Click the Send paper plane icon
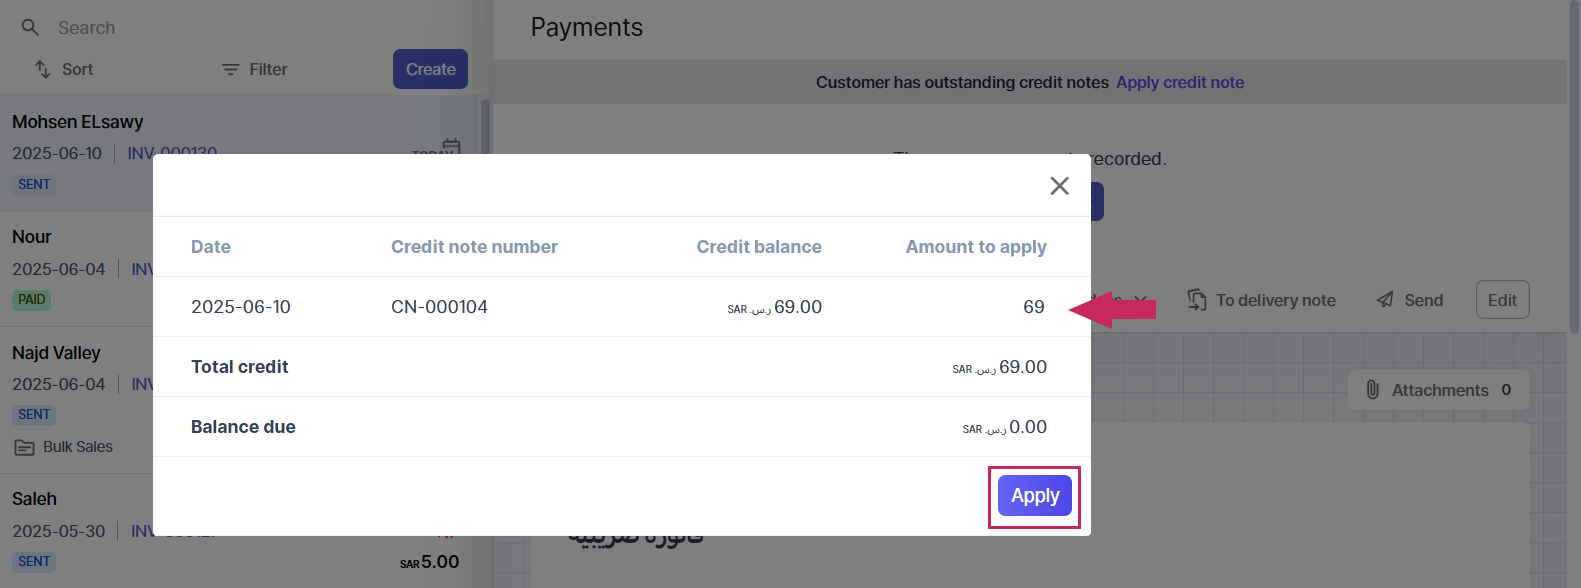Viewport: 1581px width, 588px height. (x=1385, y=300)
